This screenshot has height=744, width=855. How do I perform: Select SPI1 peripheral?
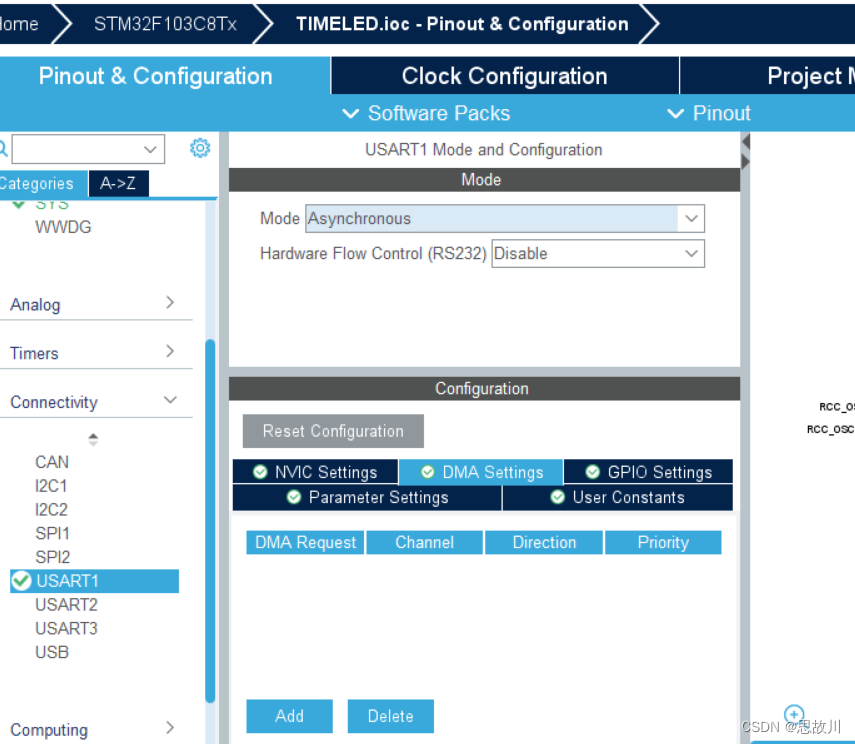pyautogui.click(x=52, y=533)
